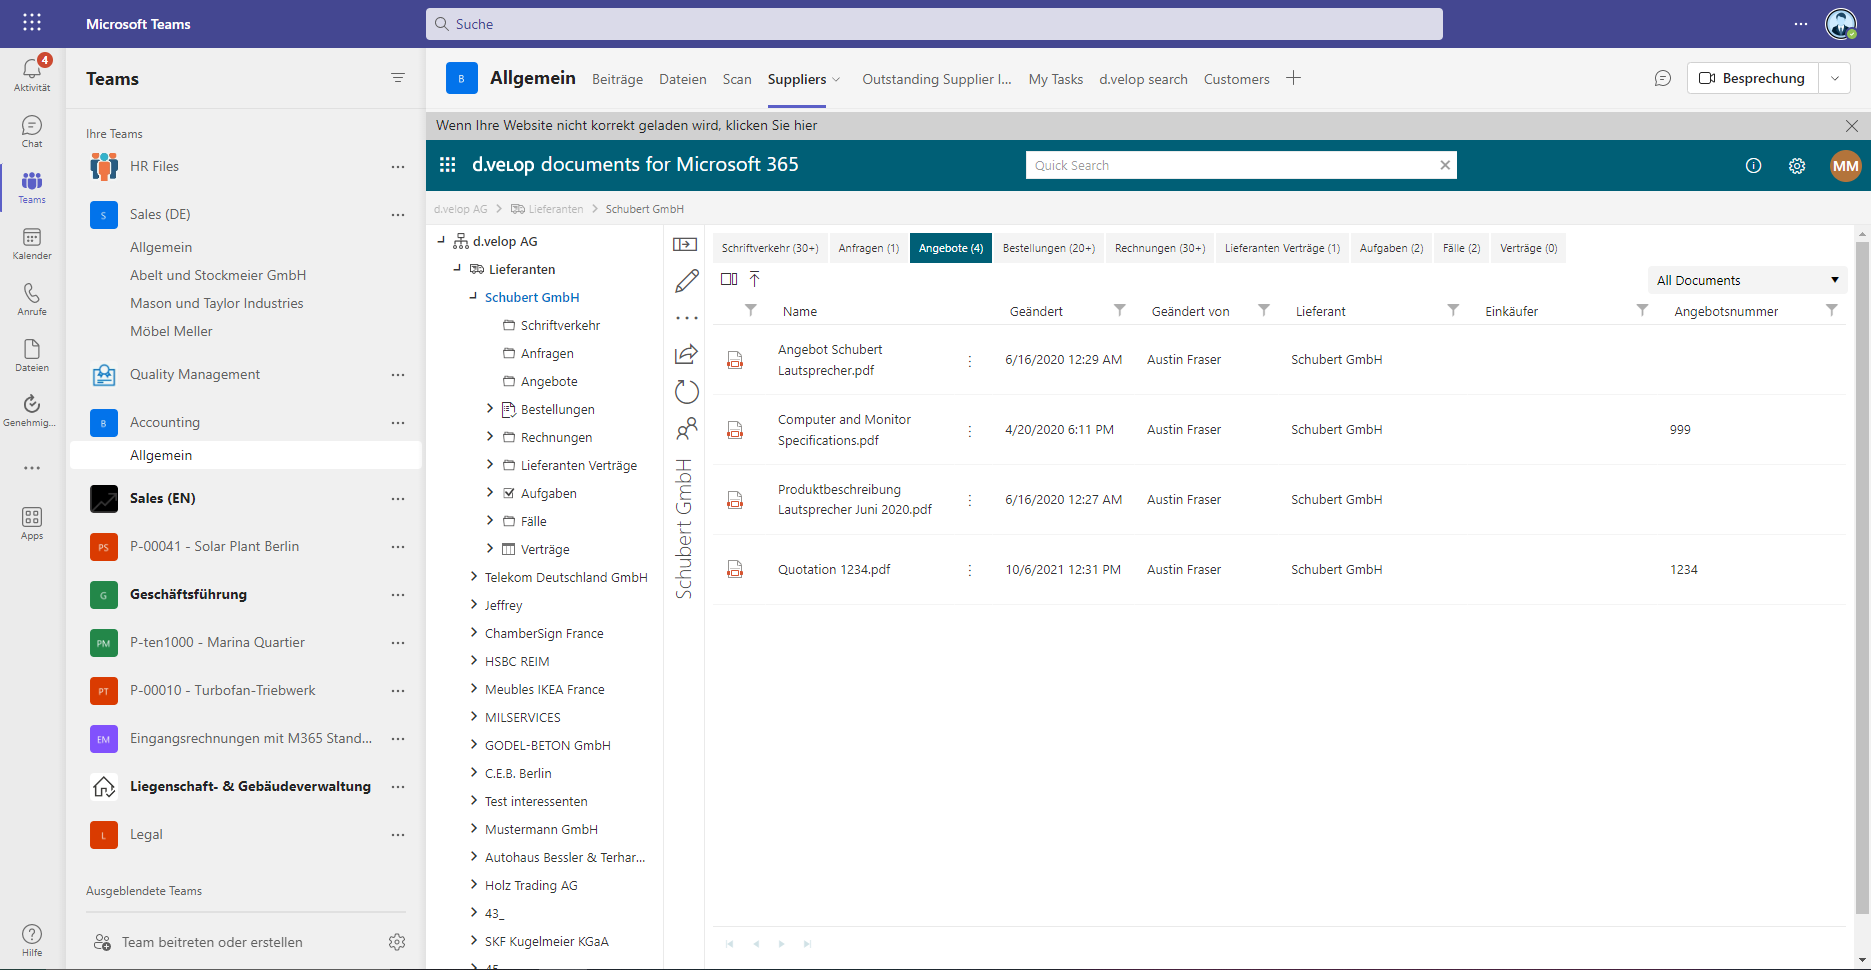This screenshot has width=1871, height=970.
Task: Open the Microsoft Teams app launcher grid
Action: [32, 23]
